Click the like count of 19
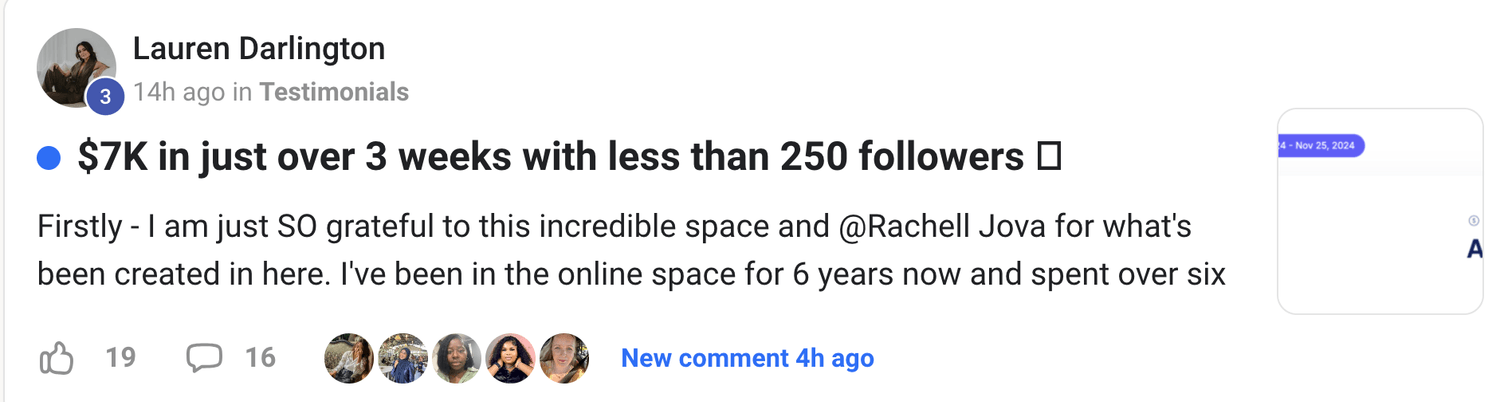The width and height of the screenshot is (1500, 402). pos(120,358)
